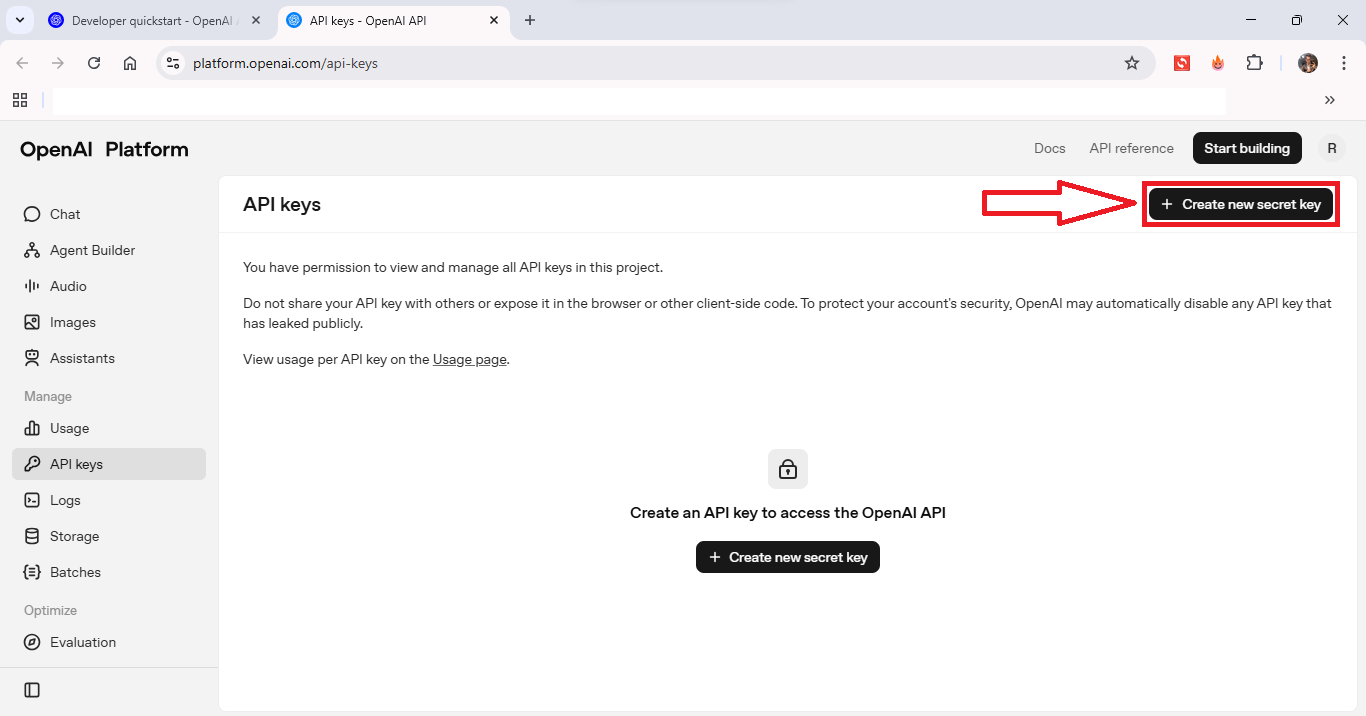The width and height of the screenshot is (1366, 716).
Task: Click the top-right Create new secret key button
Action: pos(1240,204)
